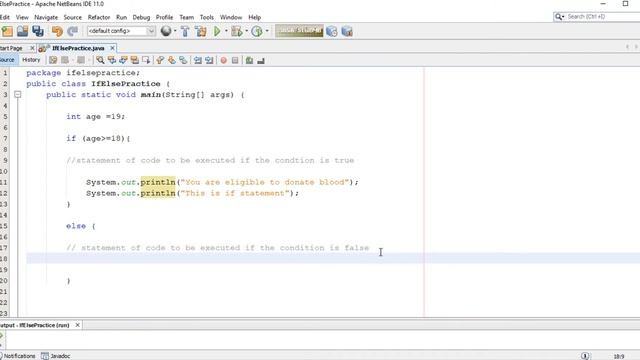Click the Find Selection magnifier icon
This screenshot has height=360, width=640.
pyautogui.click(x=100, y=60)
